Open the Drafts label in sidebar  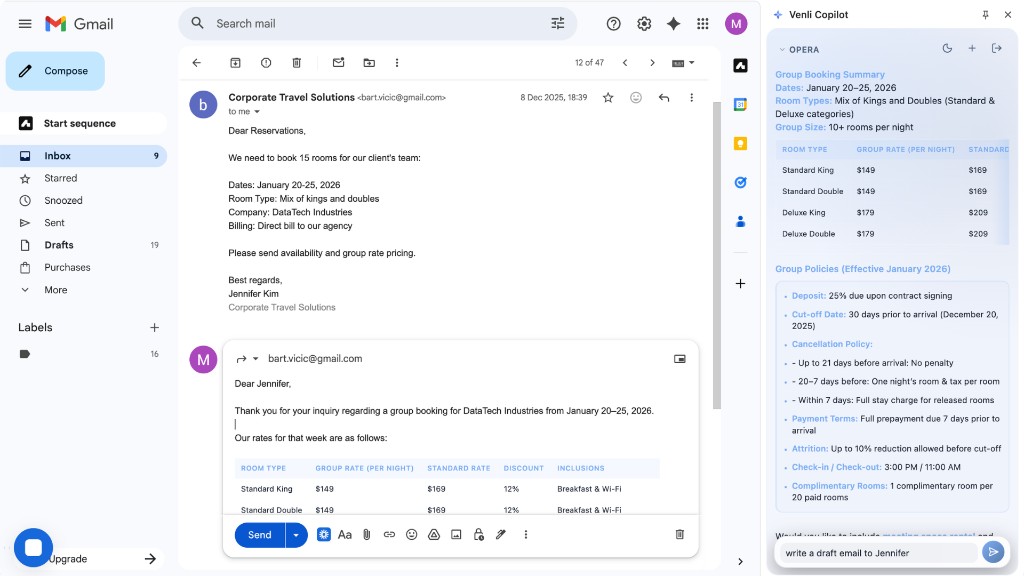tap(60, 245)
